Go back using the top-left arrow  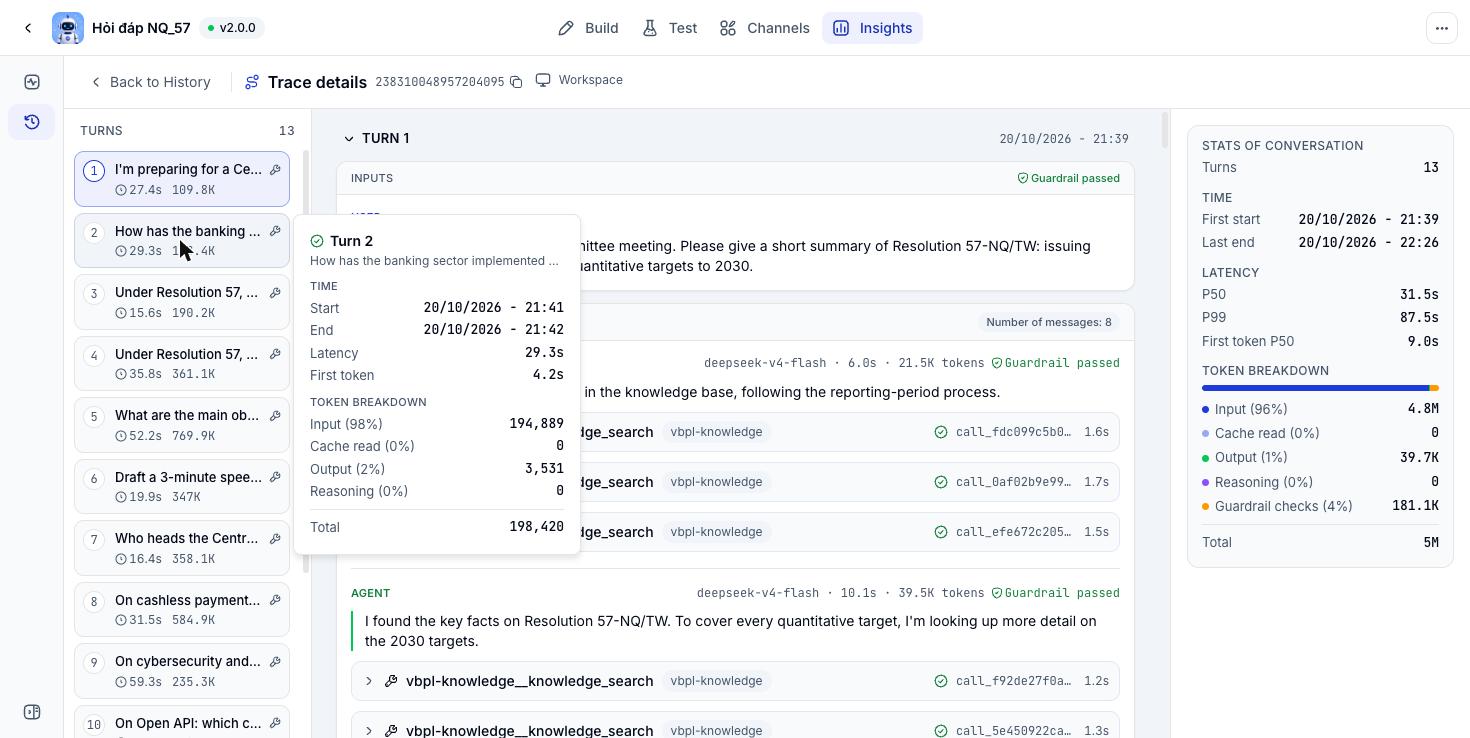[x=28, y=28]
